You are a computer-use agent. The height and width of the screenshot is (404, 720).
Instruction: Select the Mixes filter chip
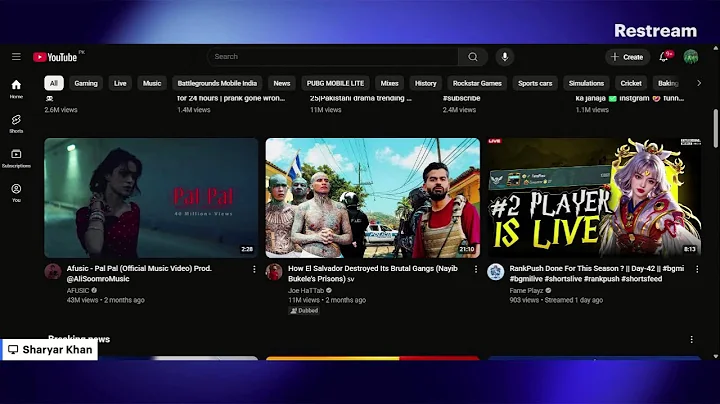(389, 83)
